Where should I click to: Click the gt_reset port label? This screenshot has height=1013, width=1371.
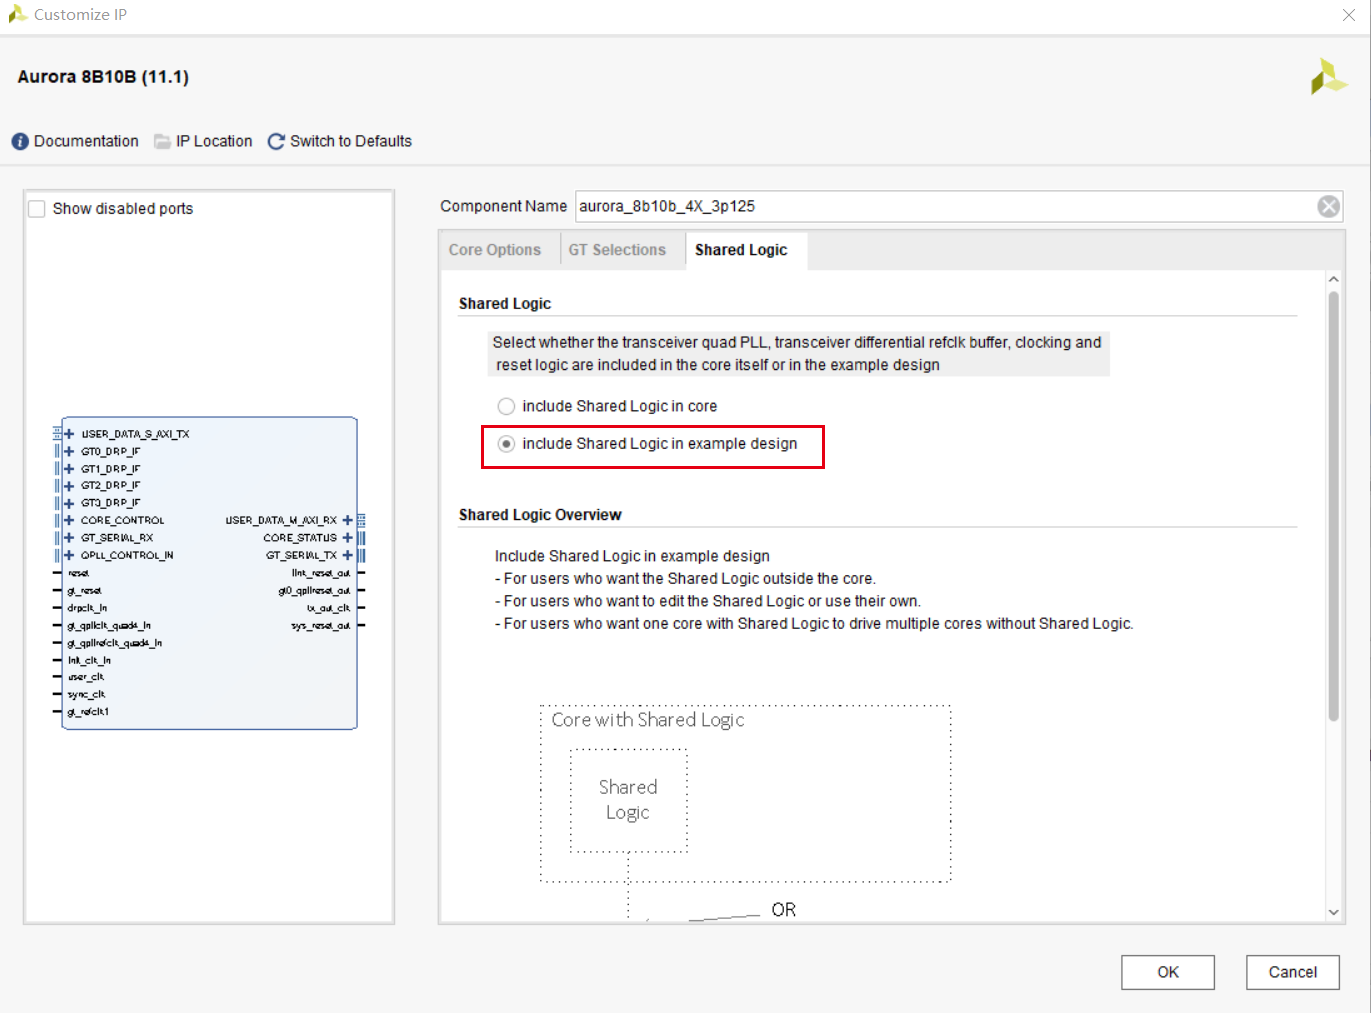coord(84,591)
